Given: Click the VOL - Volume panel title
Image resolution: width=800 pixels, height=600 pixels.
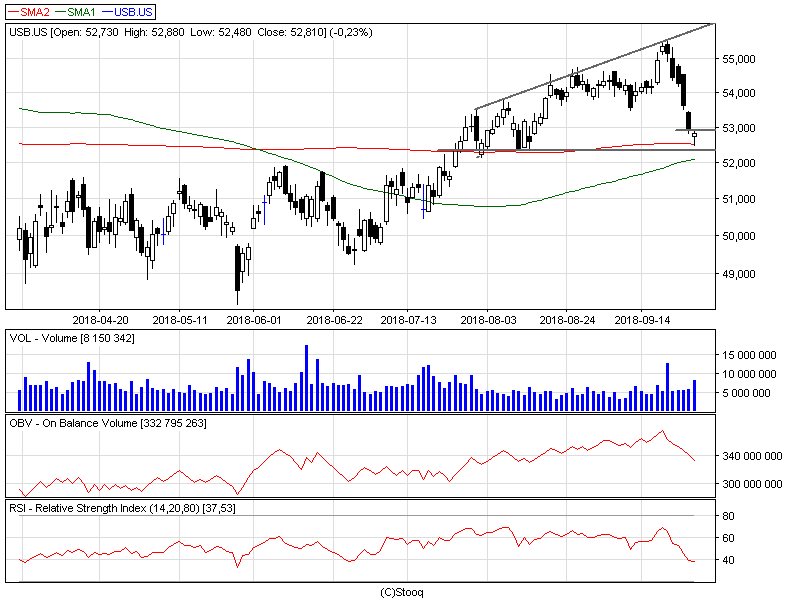Looking at the screenshot, I should [72, 338].
